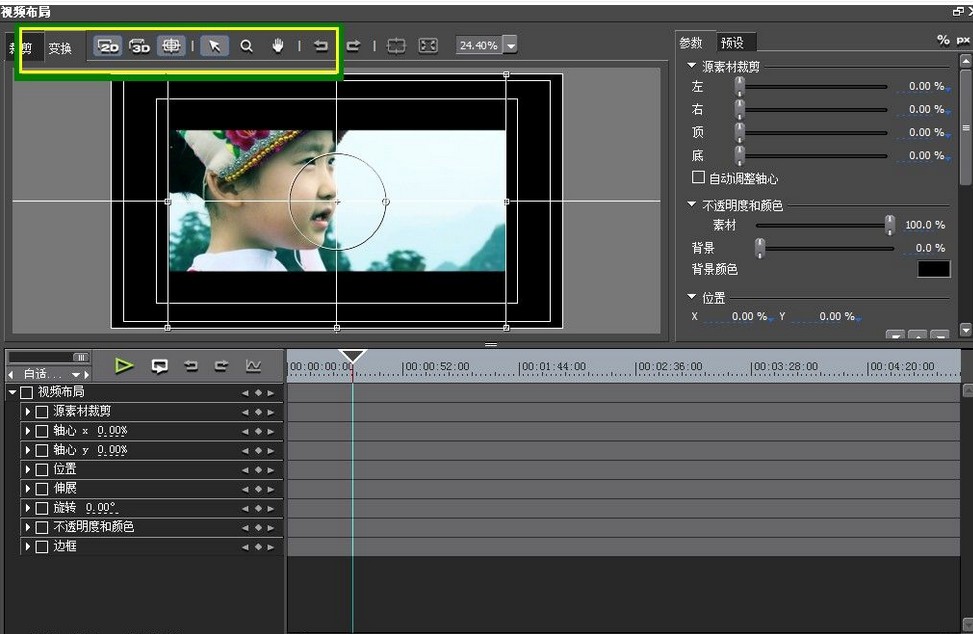
Task: Switch to the 预设 tab
Action: point(733,41)
